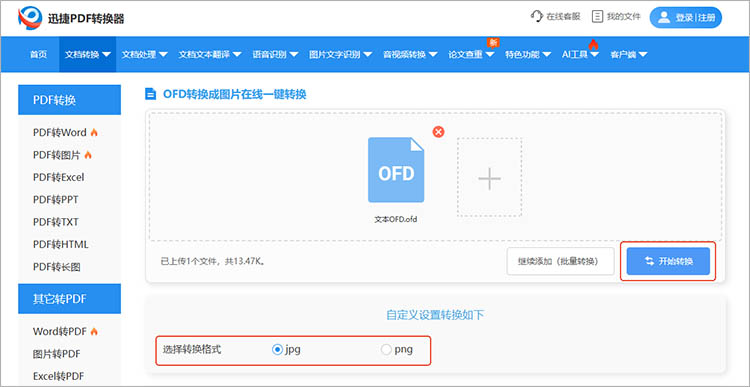Select PDF转长图 in the sidebar
Viewport: 750px width, 387px height.
click(x=56, y=267)
